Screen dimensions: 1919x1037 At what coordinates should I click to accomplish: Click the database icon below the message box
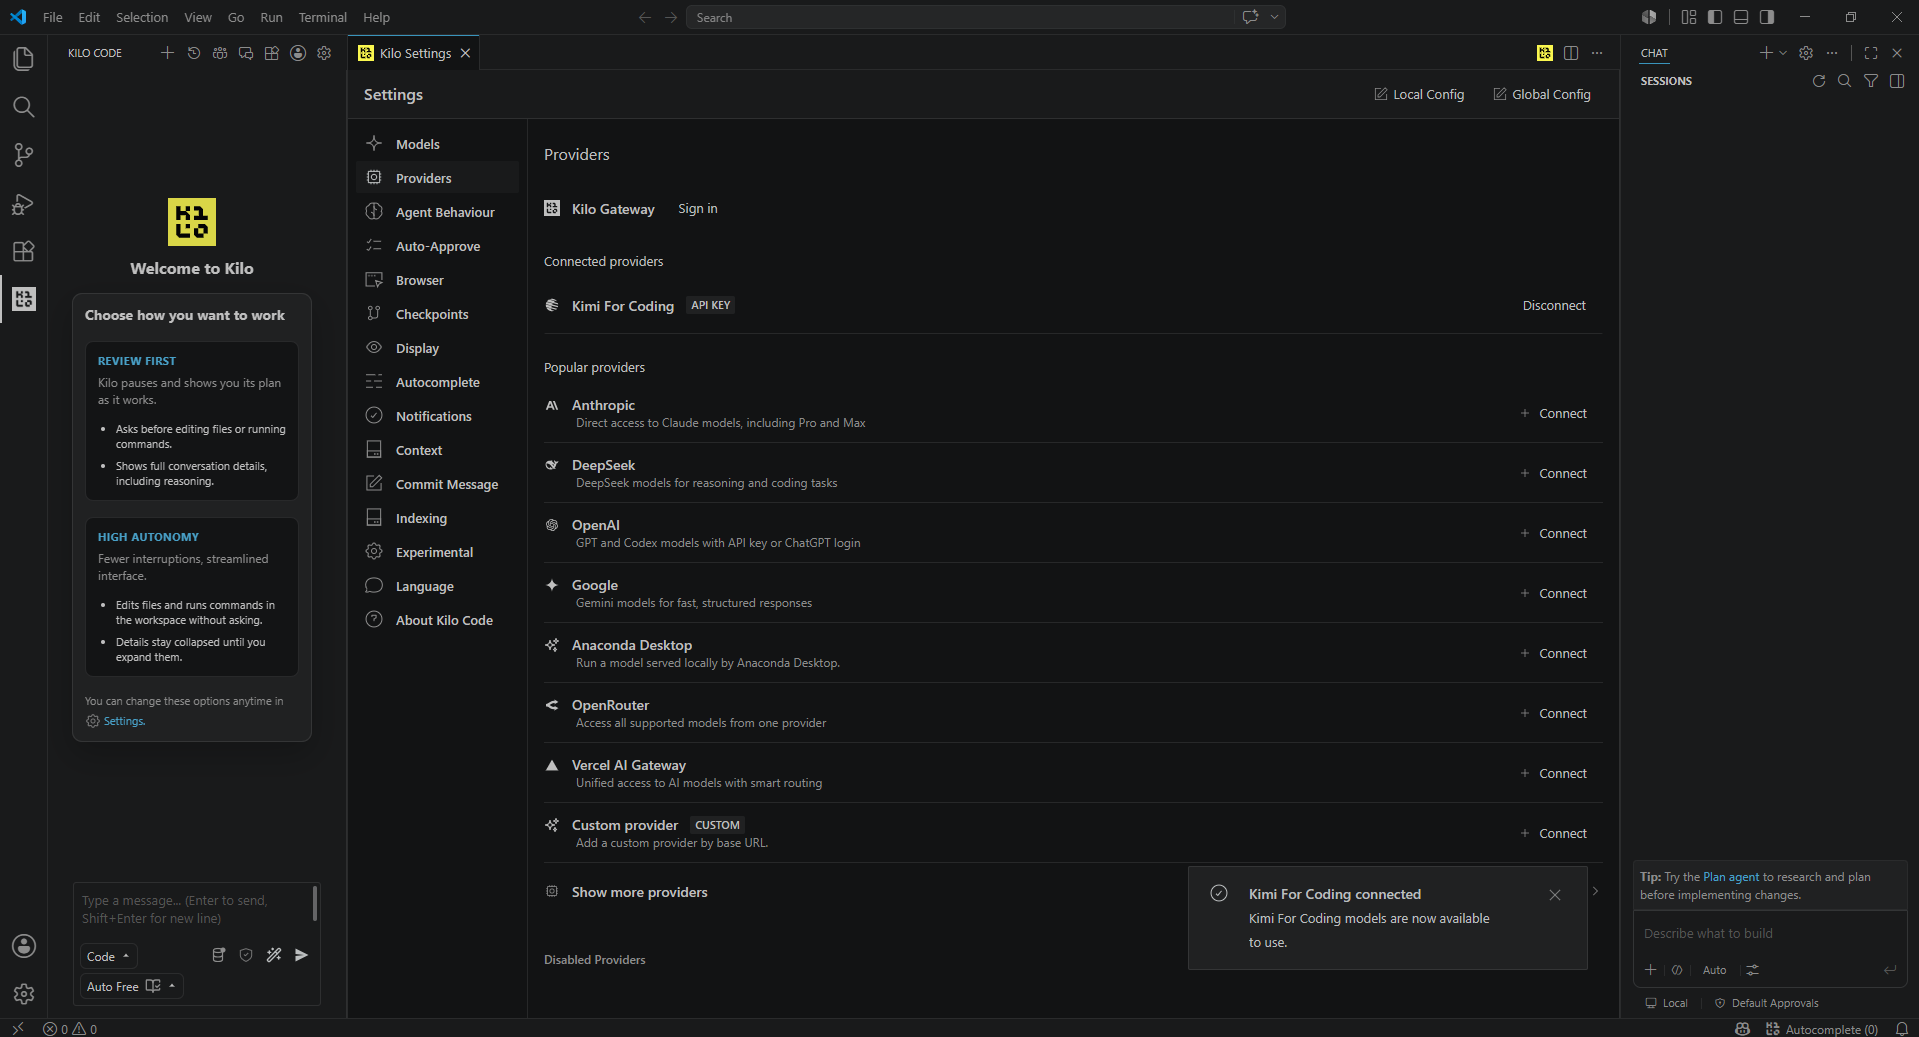click(x=219, y=955)
